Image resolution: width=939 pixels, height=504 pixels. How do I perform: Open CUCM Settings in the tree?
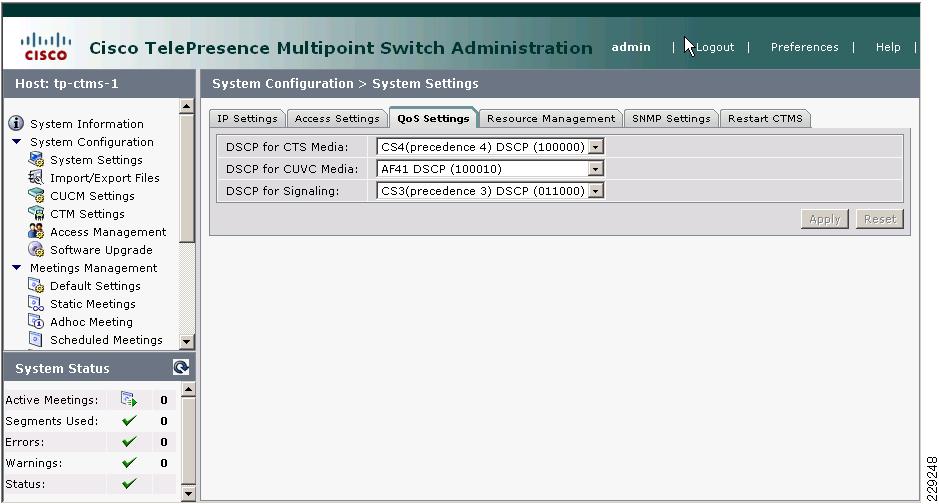92,196
